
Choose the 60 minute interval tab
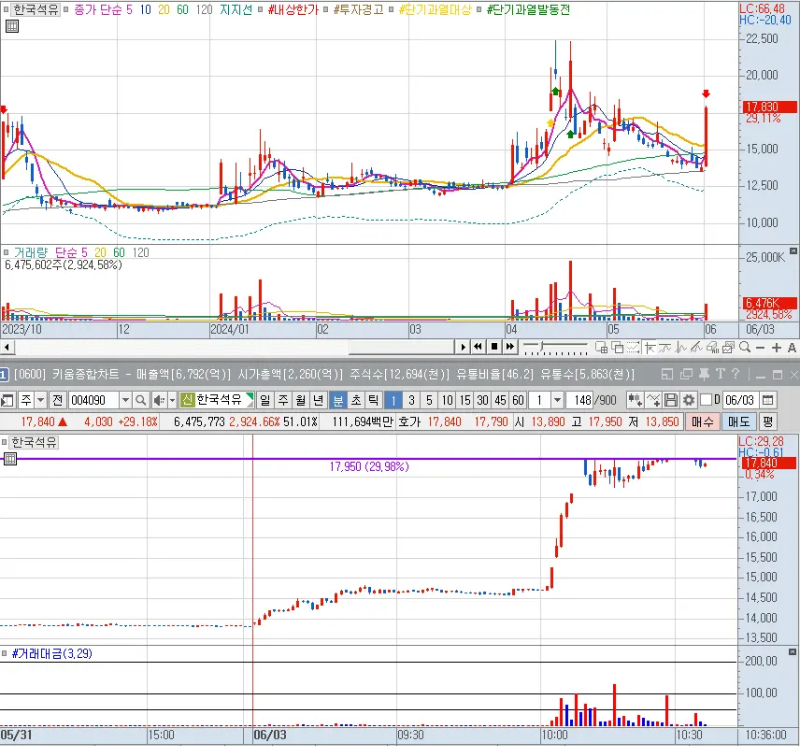pyautogui.click(x=518, y=400)
